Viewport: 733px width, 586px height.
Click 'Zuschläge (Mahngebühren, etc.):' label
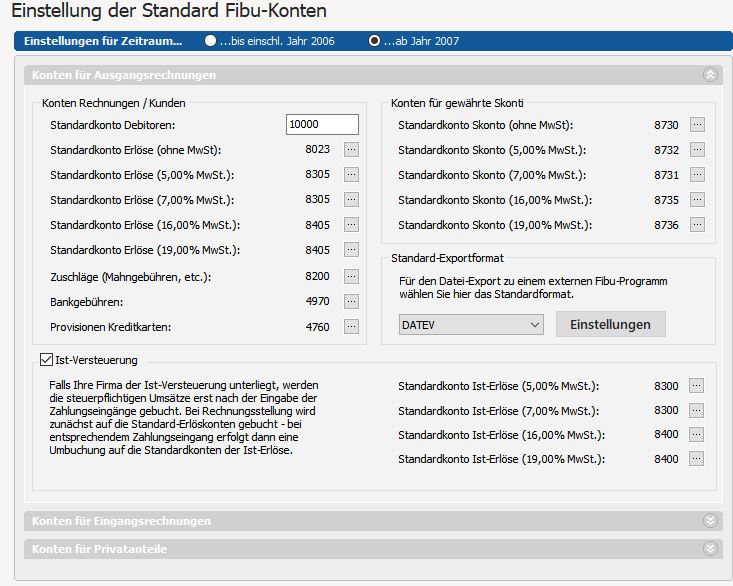pos(130,277)
